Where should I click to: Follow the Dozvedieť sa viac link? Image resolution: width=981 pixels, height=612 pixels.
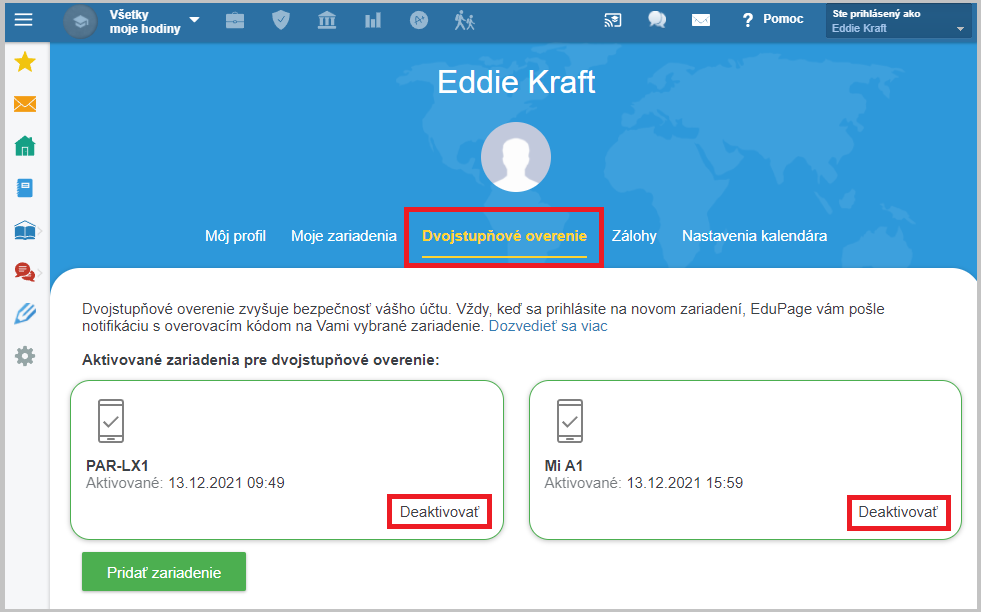(x=547, y=326)
